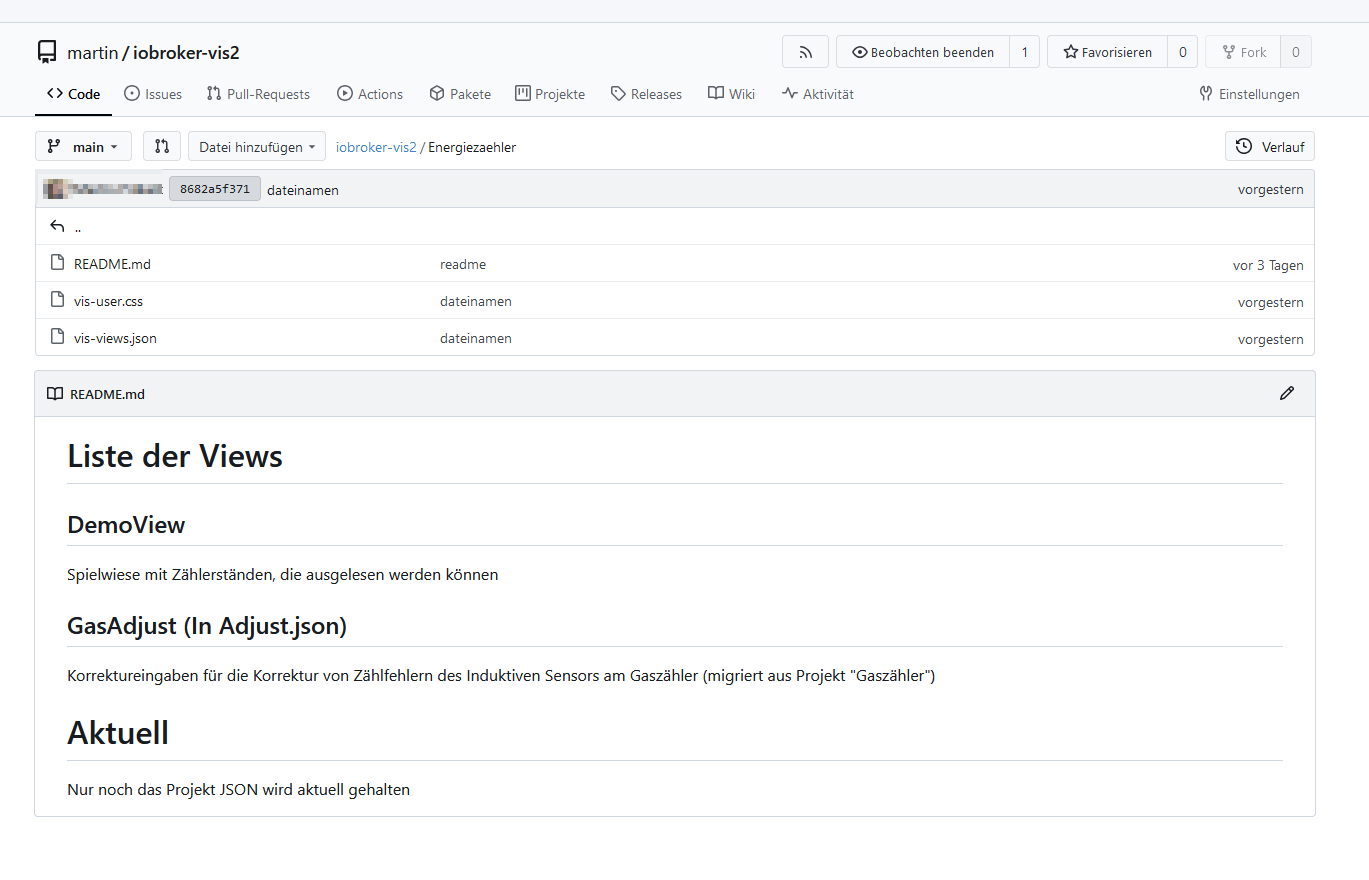Viewport: 1369px width, 880px height.
Task: Expand the Datei hinzufügen dropdown
Action: click(x=257, y=147)
